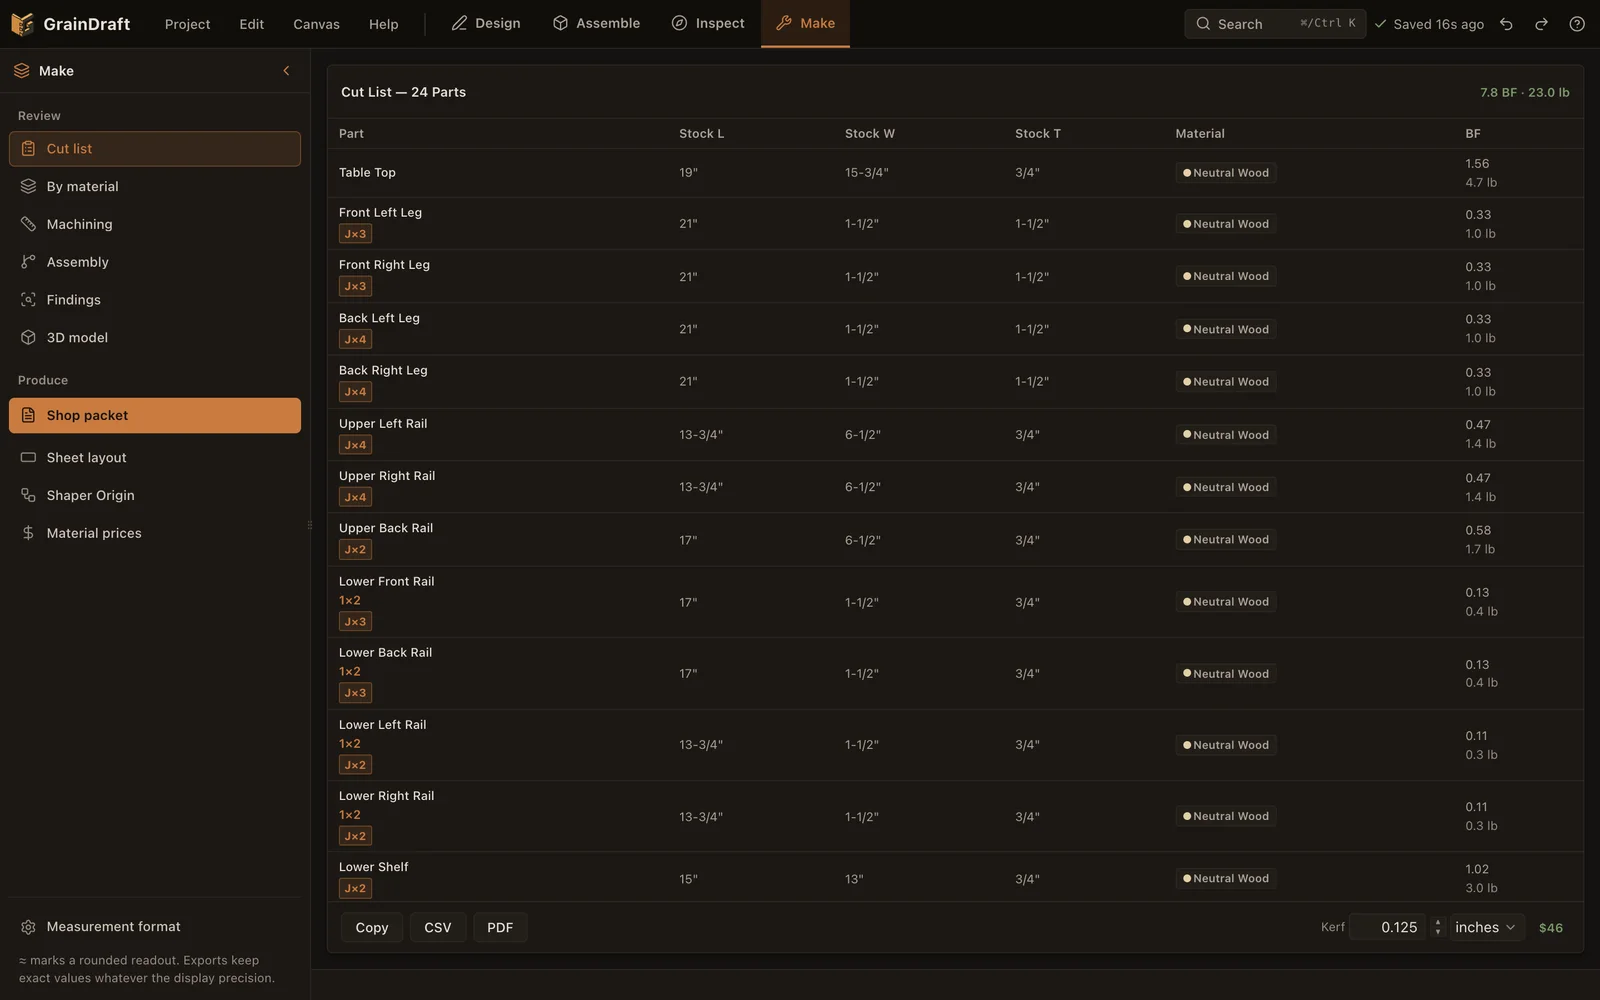This screenshot has width=1600, height=1000.
Task: Open the Canvas menu
Action: [x=316, y=24]
